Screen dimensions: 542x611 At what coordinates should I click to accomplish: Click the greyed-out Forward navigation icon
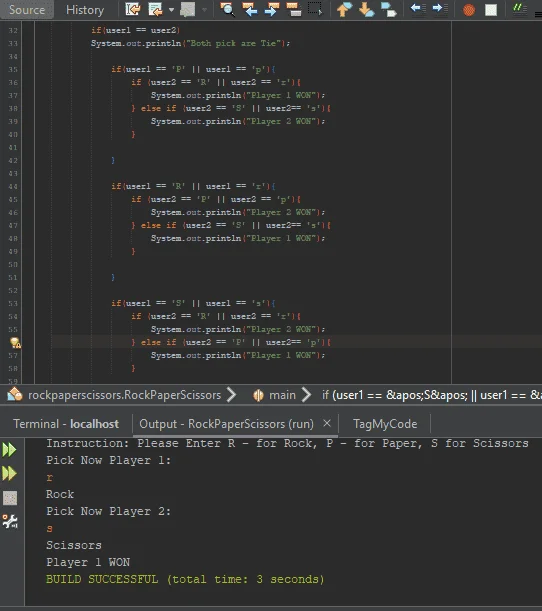187,9
